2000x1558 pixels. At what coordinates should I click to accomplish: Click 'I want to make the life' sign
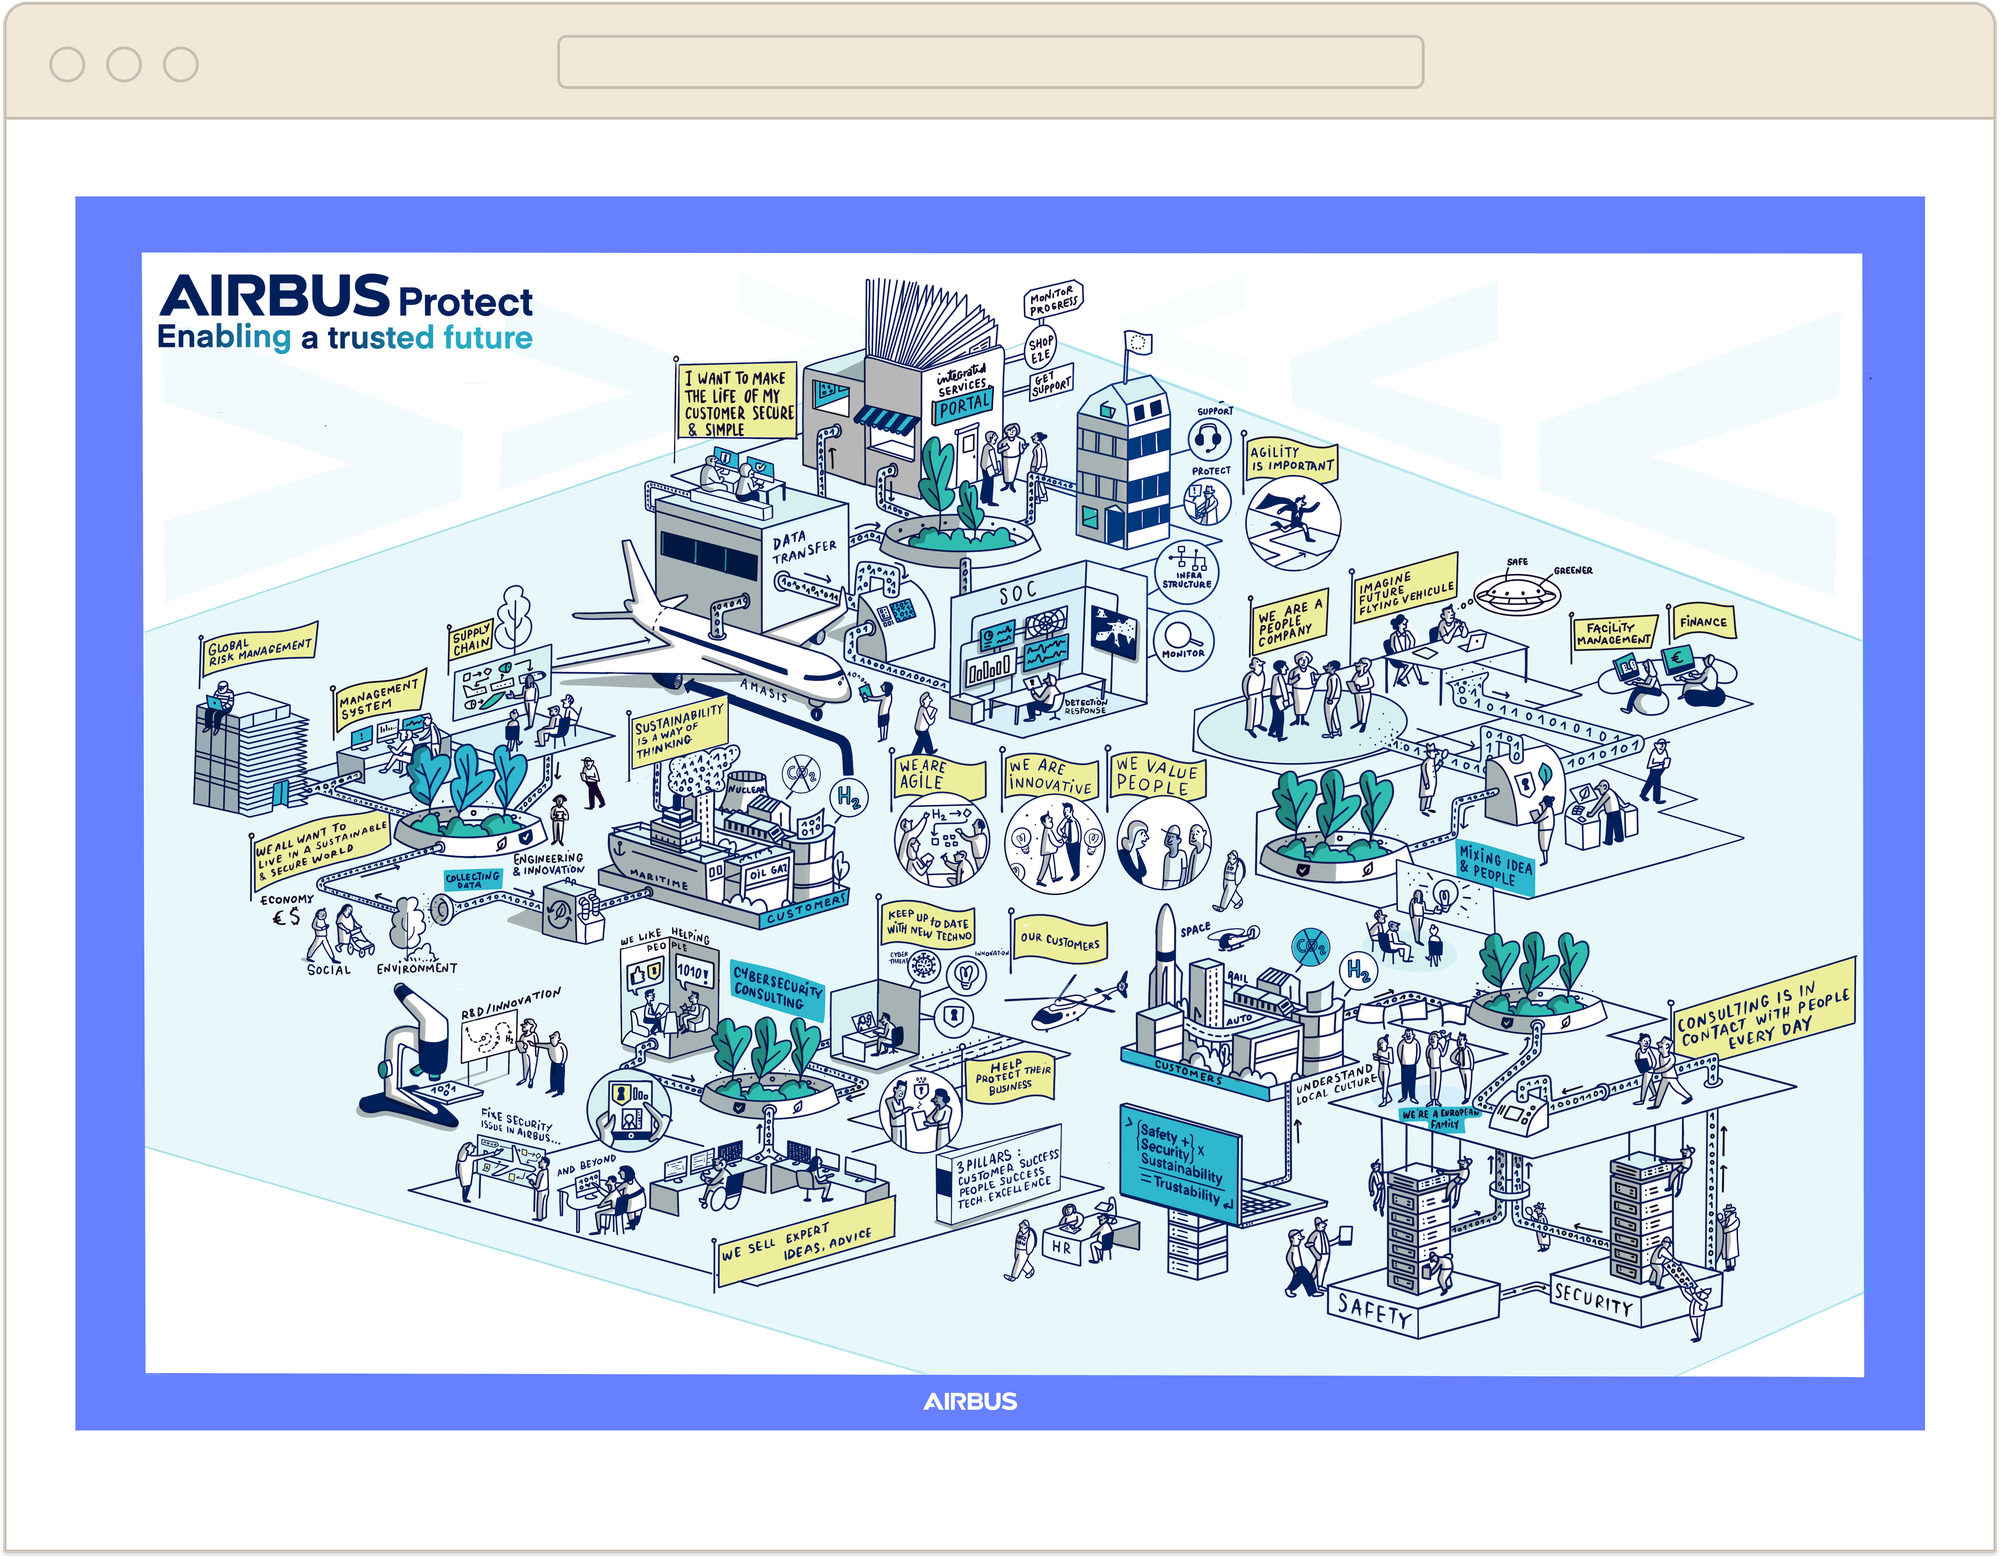738,402
